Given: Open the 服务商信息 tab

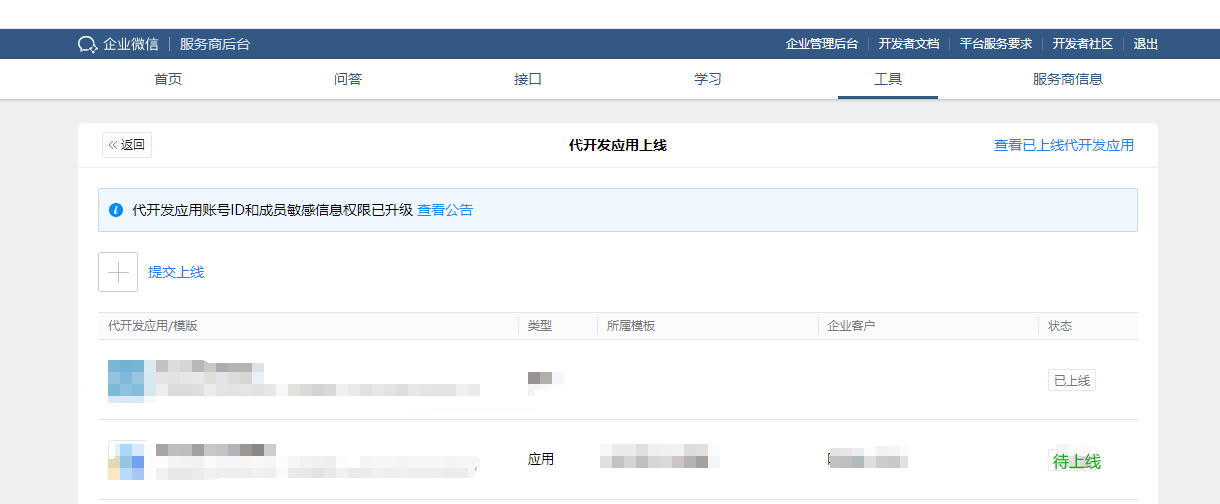Looking at the screenshot, I should point(1068,79).
